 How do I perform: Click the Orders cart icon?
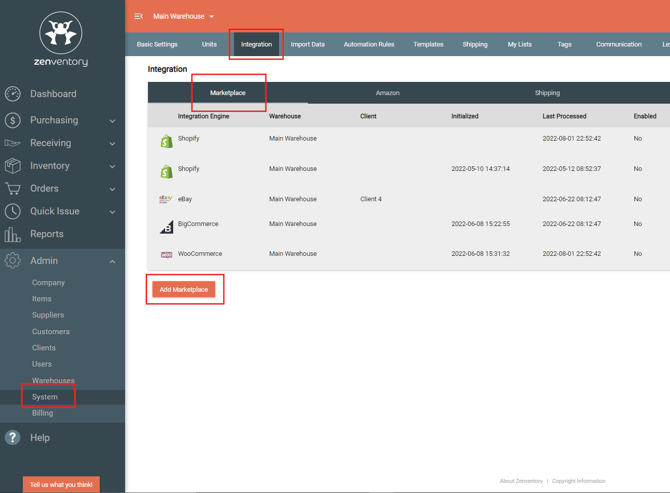pos(12,188)
